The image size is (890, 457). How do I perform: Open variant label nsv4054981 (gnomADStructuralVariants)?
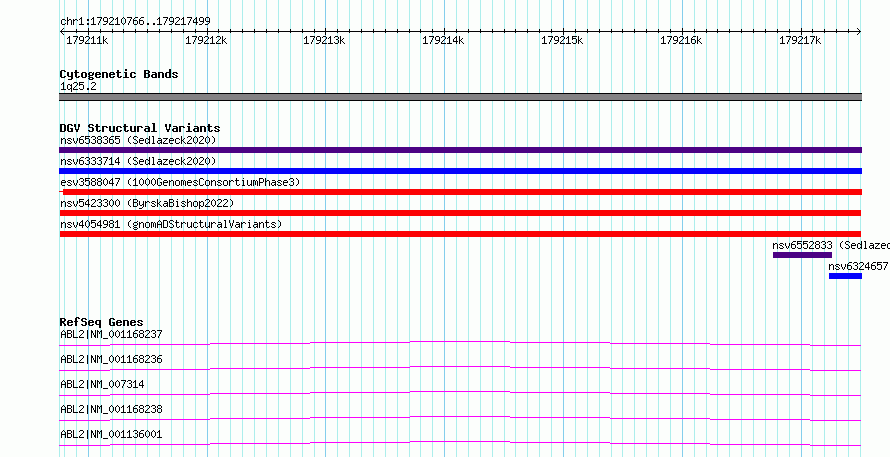coord(171,224)
